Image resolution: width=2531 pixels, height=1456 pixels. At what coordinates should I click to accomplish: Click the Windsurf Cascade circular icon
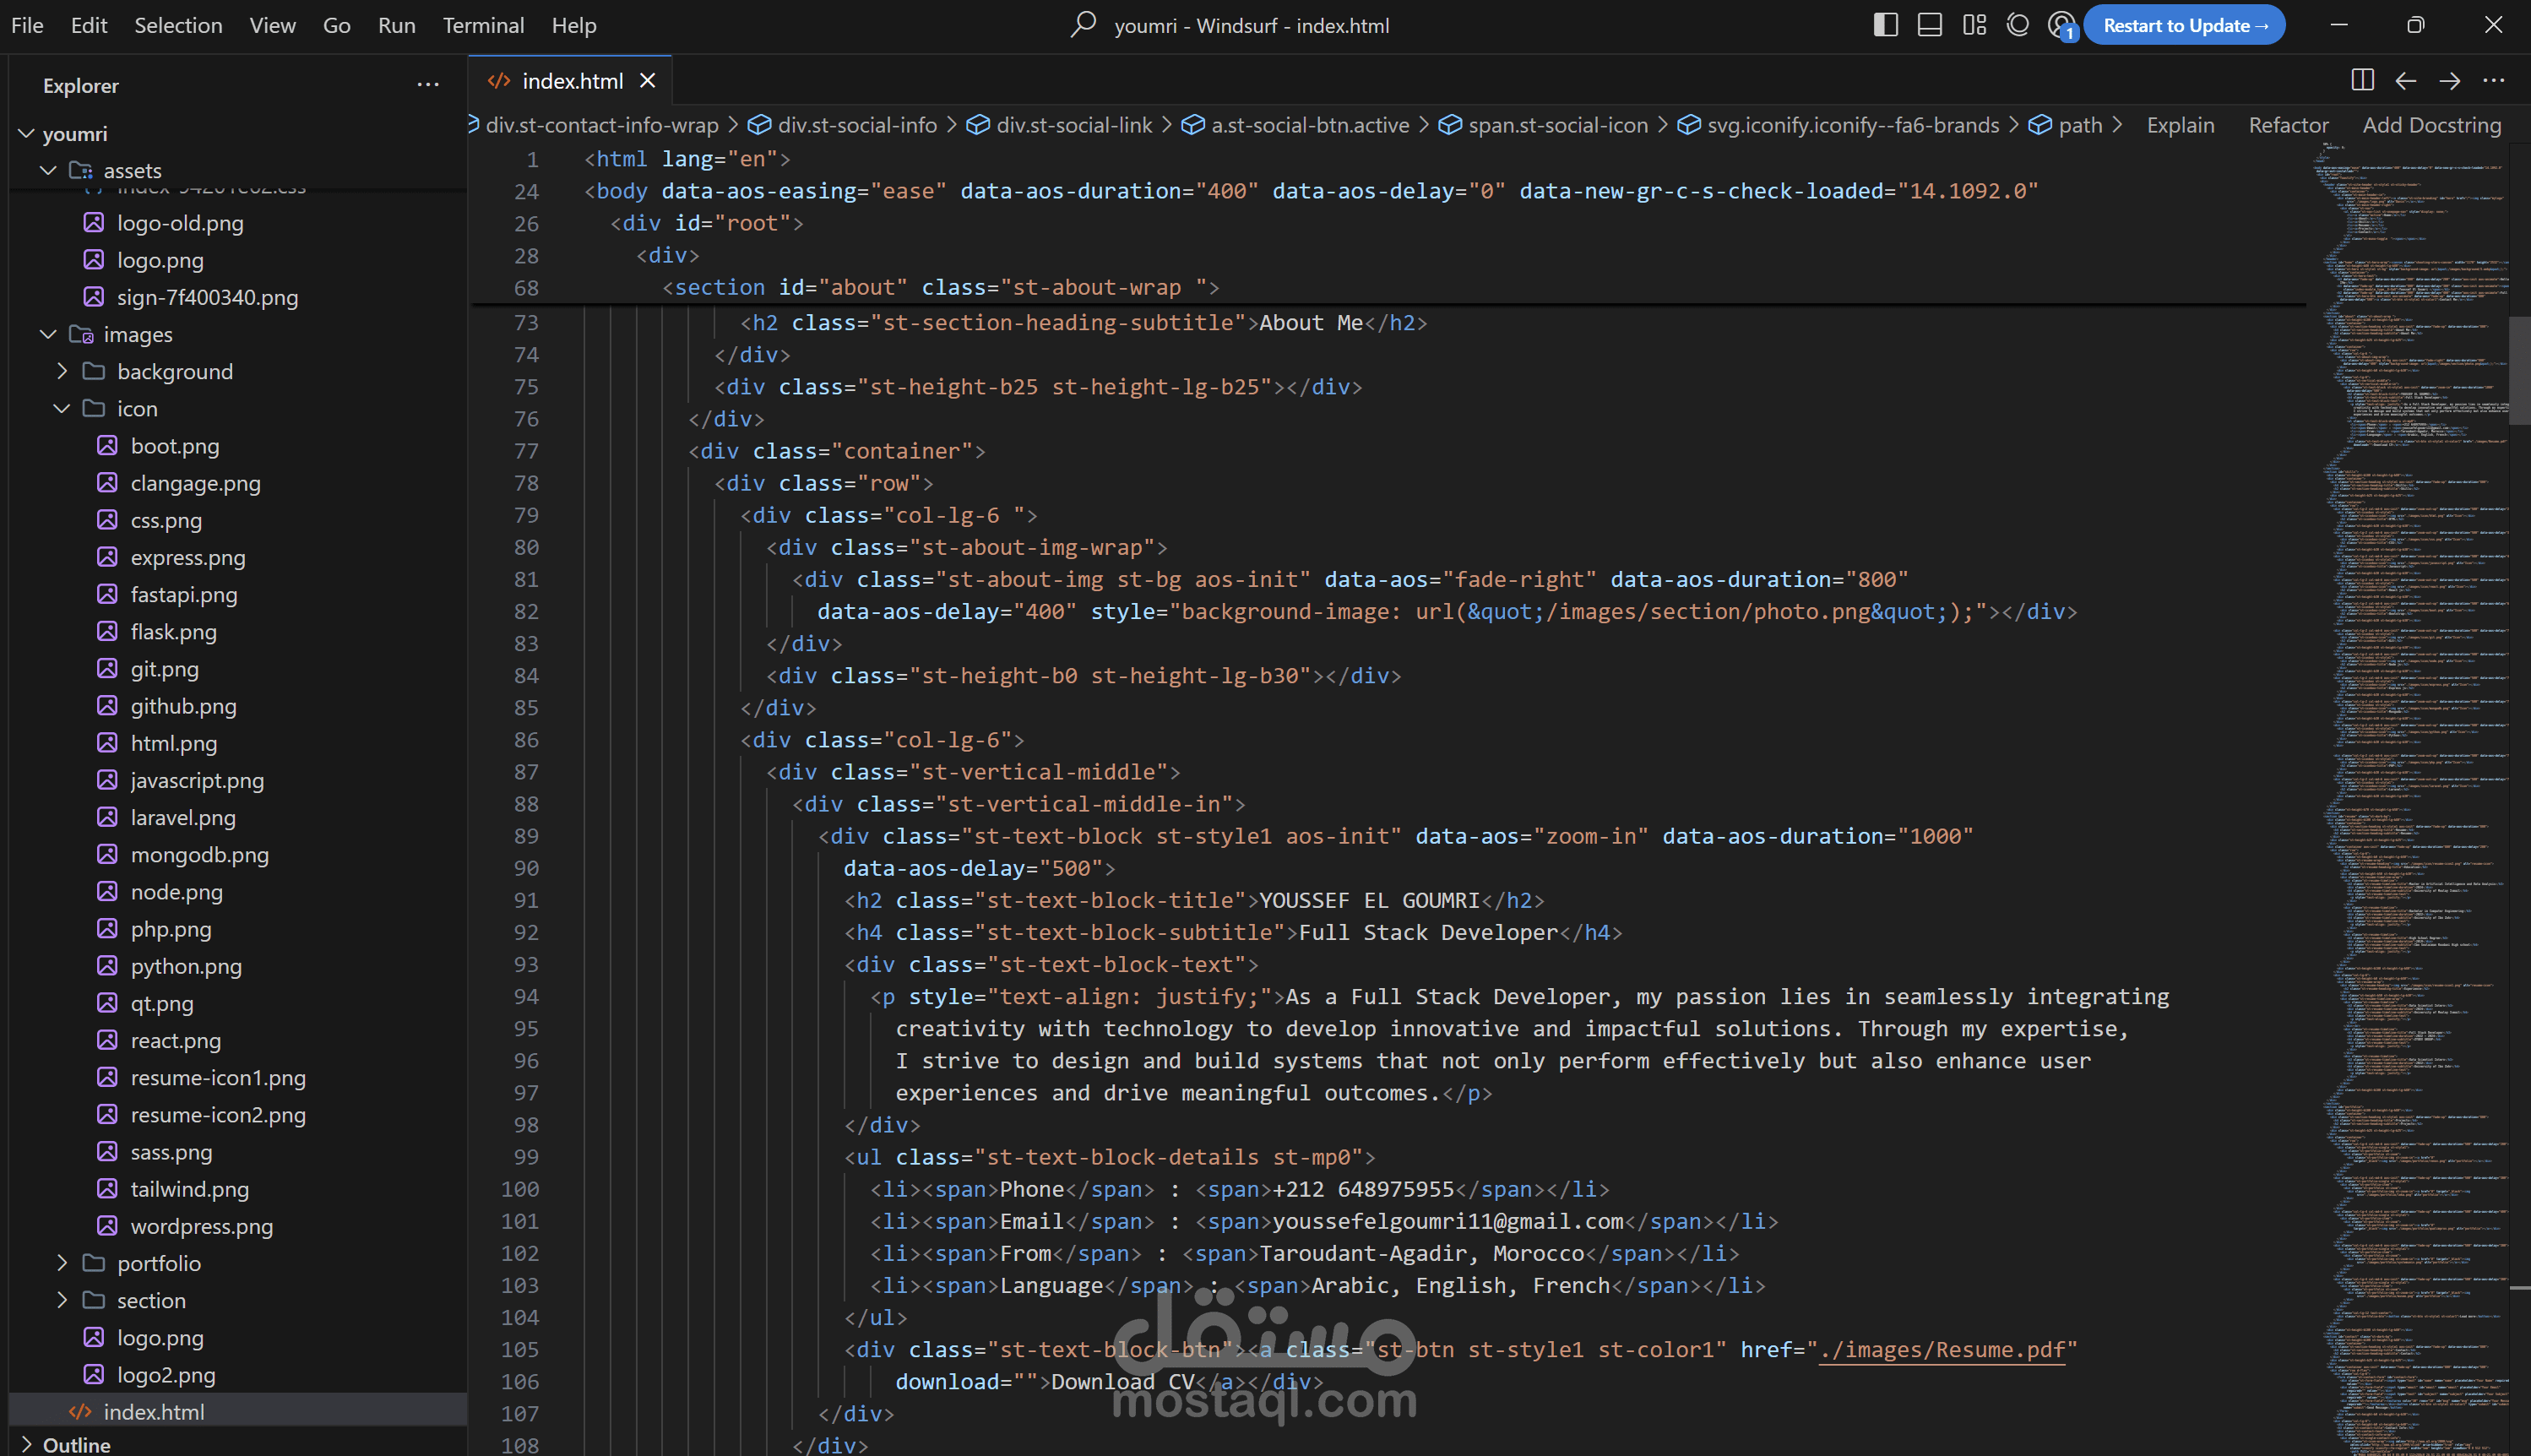[x=2018, y=25]
